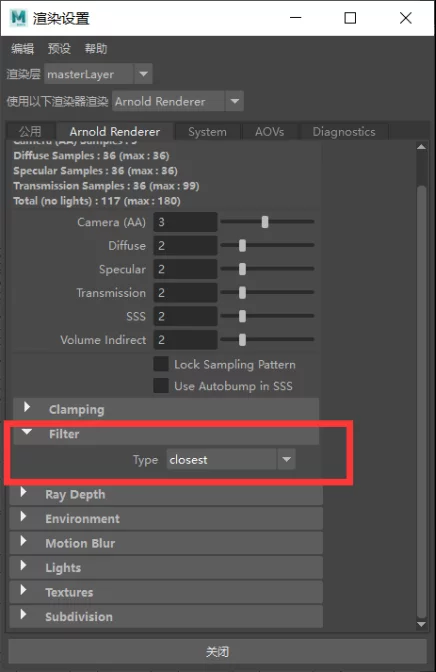The width and height of the screenshot is (436, 672).
Task: Expand the Subdivision section
Action: [x=166, y=616]
